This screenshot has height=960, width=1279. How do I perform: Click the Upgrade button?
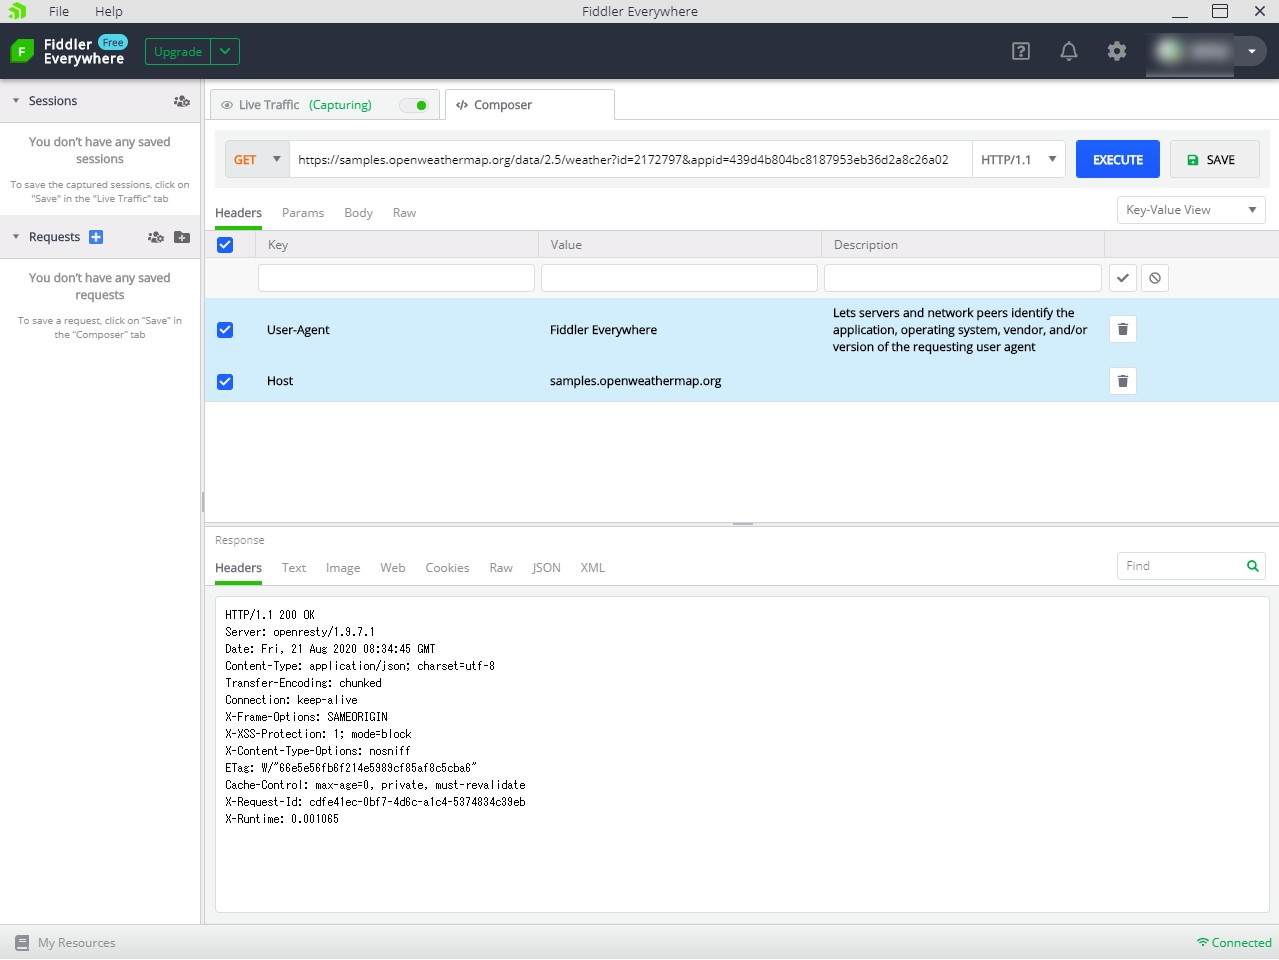(178, 51)
